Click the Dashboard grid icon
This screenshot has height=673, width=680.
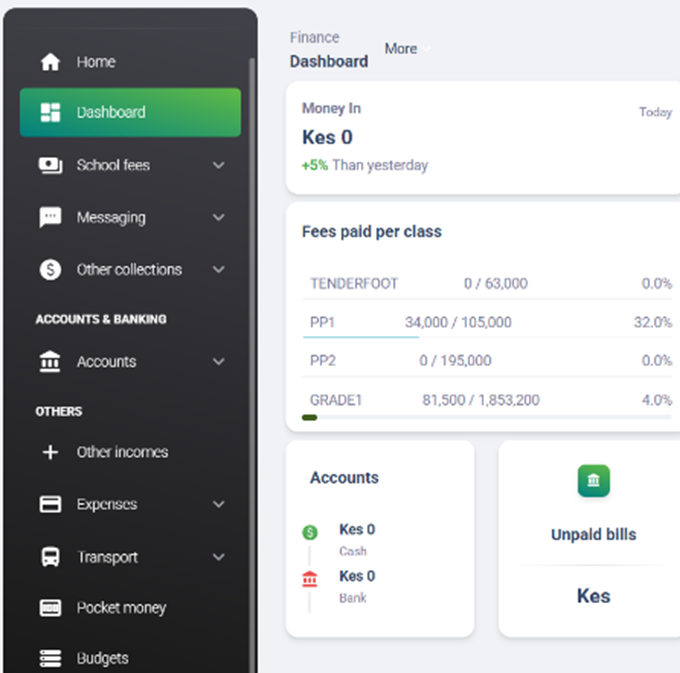tap(50, 113)
